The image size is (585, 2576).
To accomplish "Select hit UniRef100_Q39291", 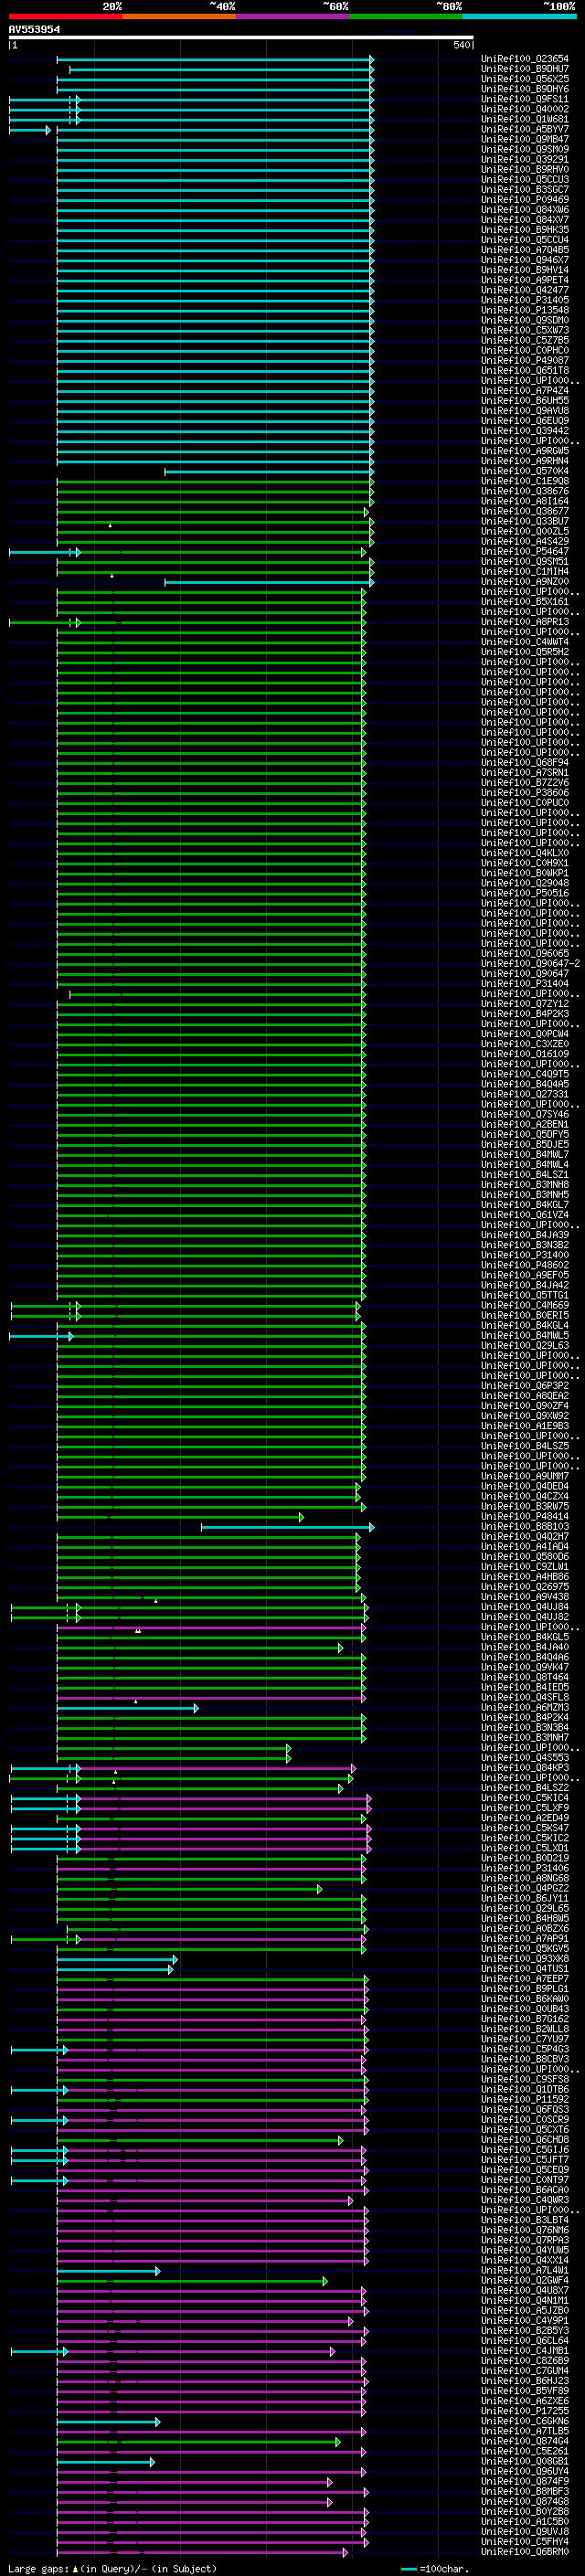I will point(525,160).
